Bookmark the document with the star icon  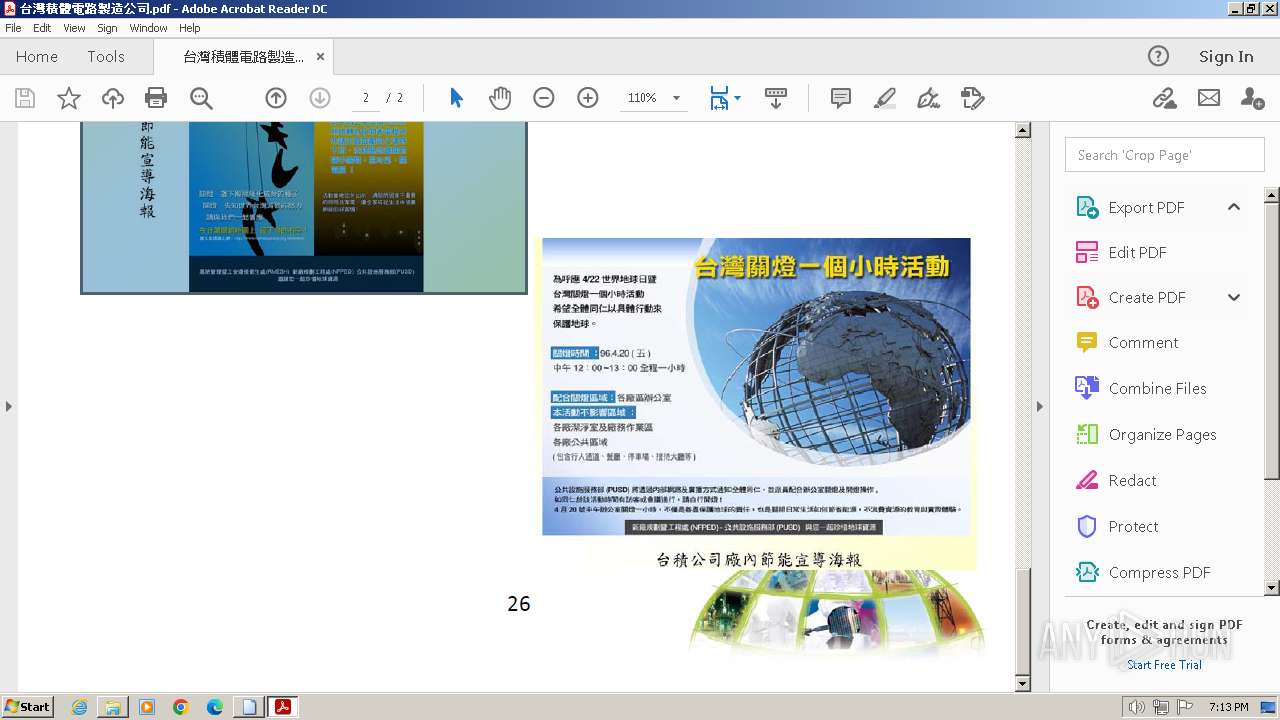click(x=69, y=98)
